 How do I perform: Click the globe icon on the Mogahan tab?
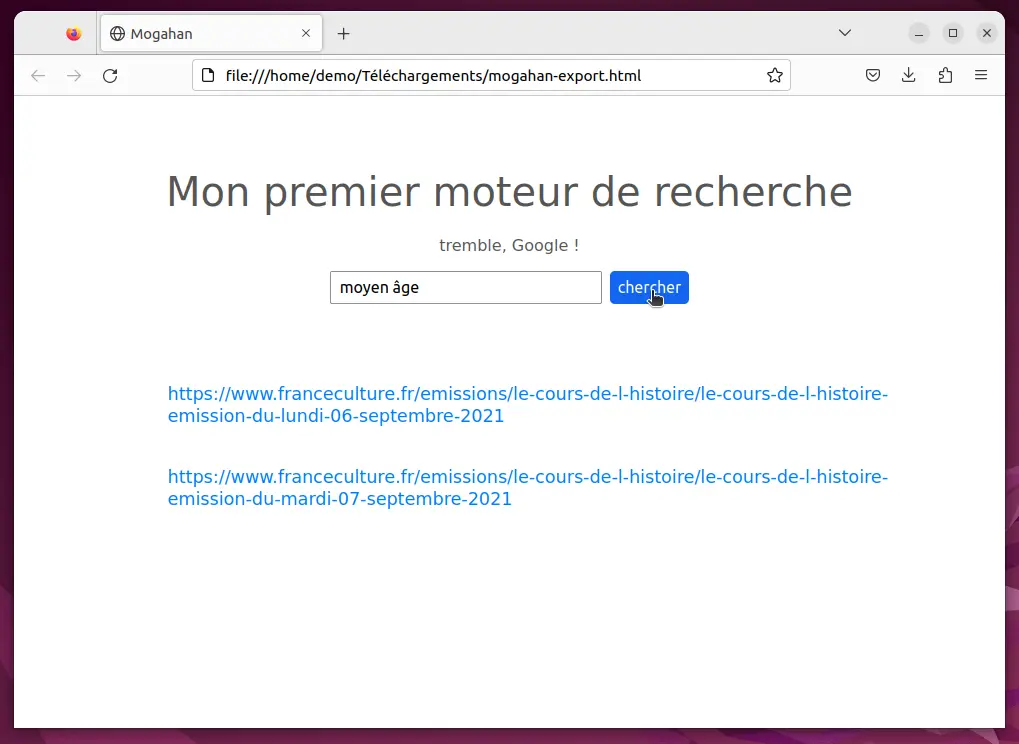(x=118, y=33)
